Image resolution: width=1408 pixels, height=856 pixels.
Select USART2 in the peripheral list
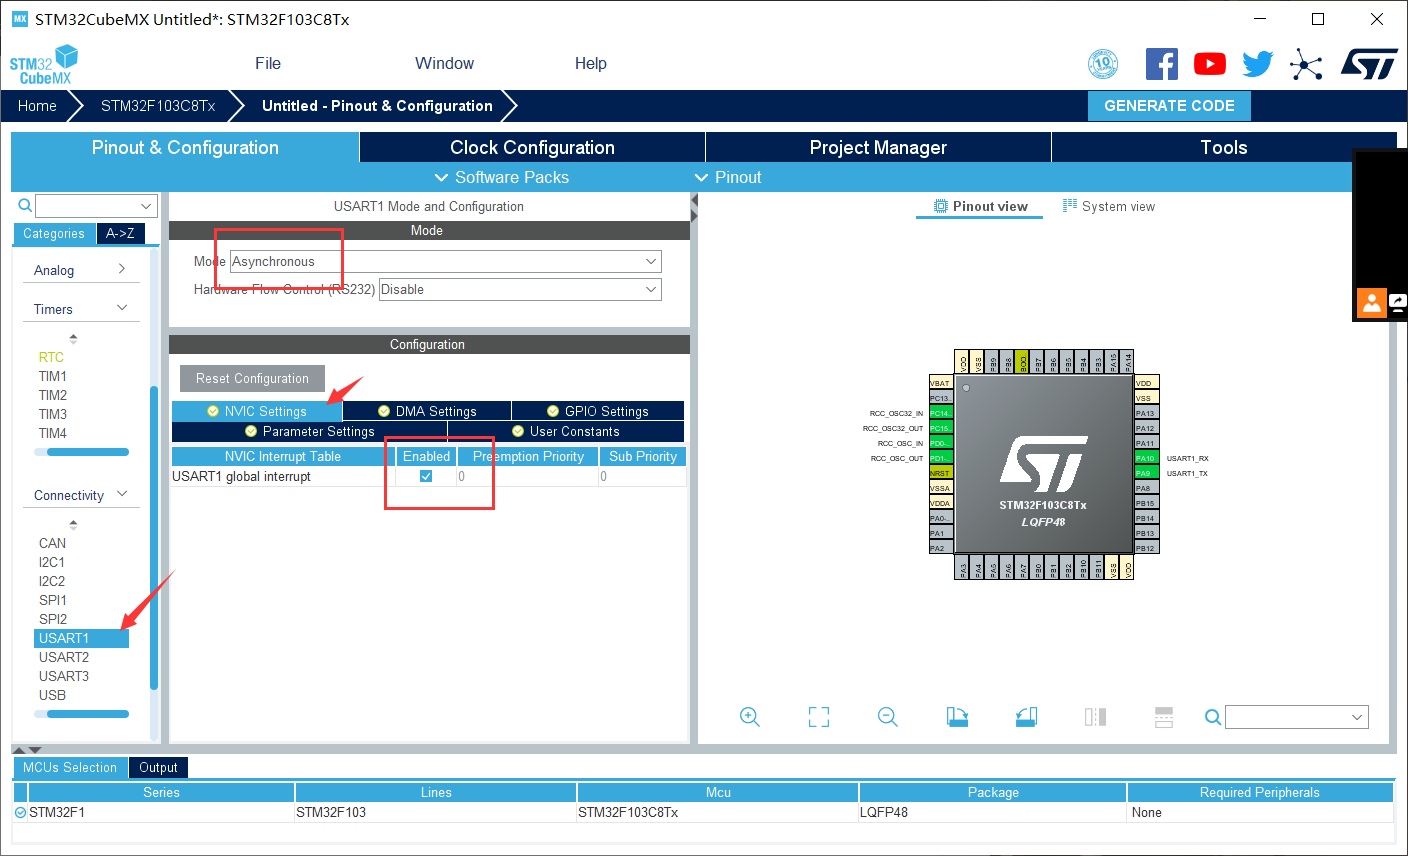(63, 656)
